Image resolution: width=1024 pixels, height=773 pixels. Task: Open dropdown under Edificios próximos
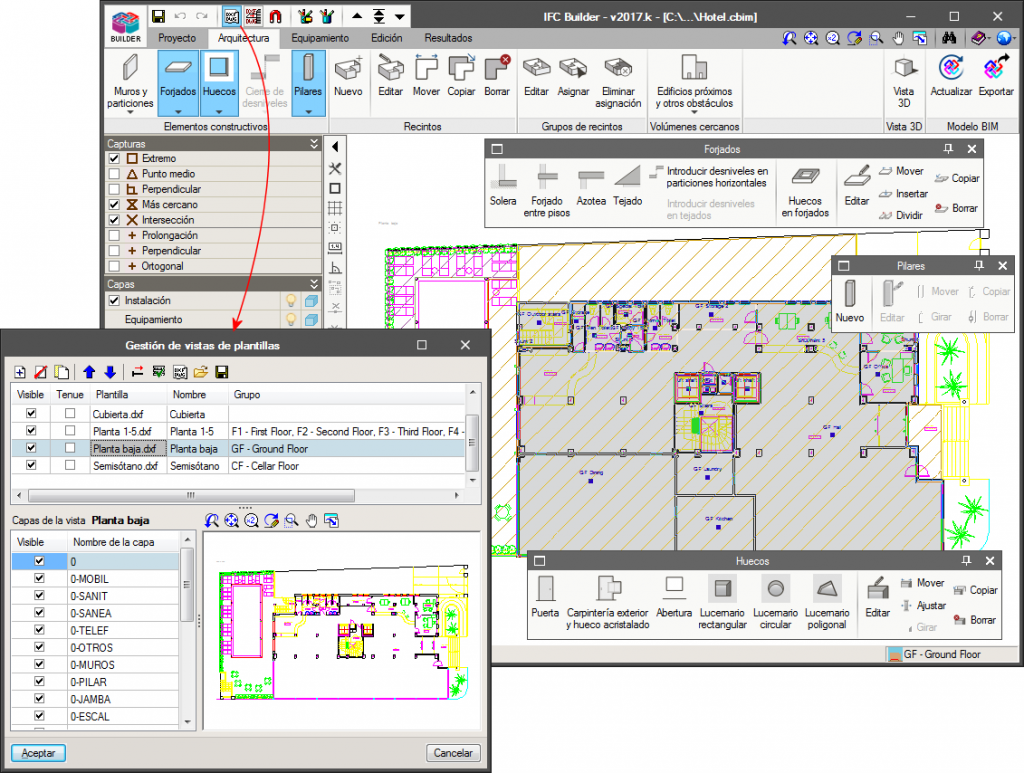[694, 112]
